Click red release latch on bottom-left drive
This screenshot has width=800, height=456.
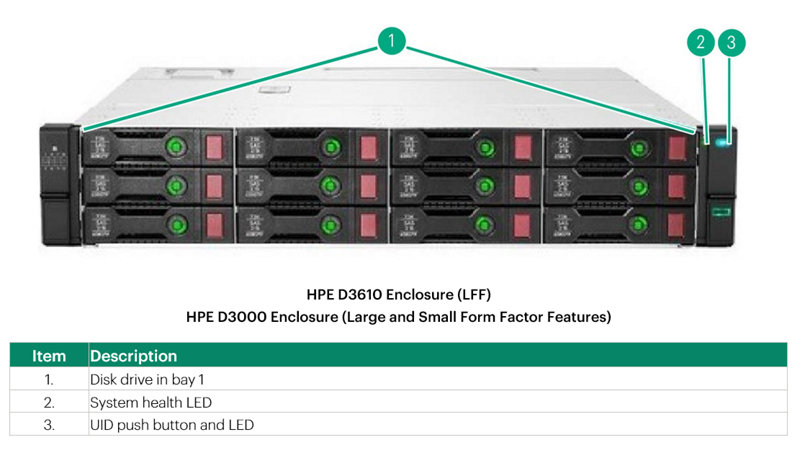click(x=214, y=222)
